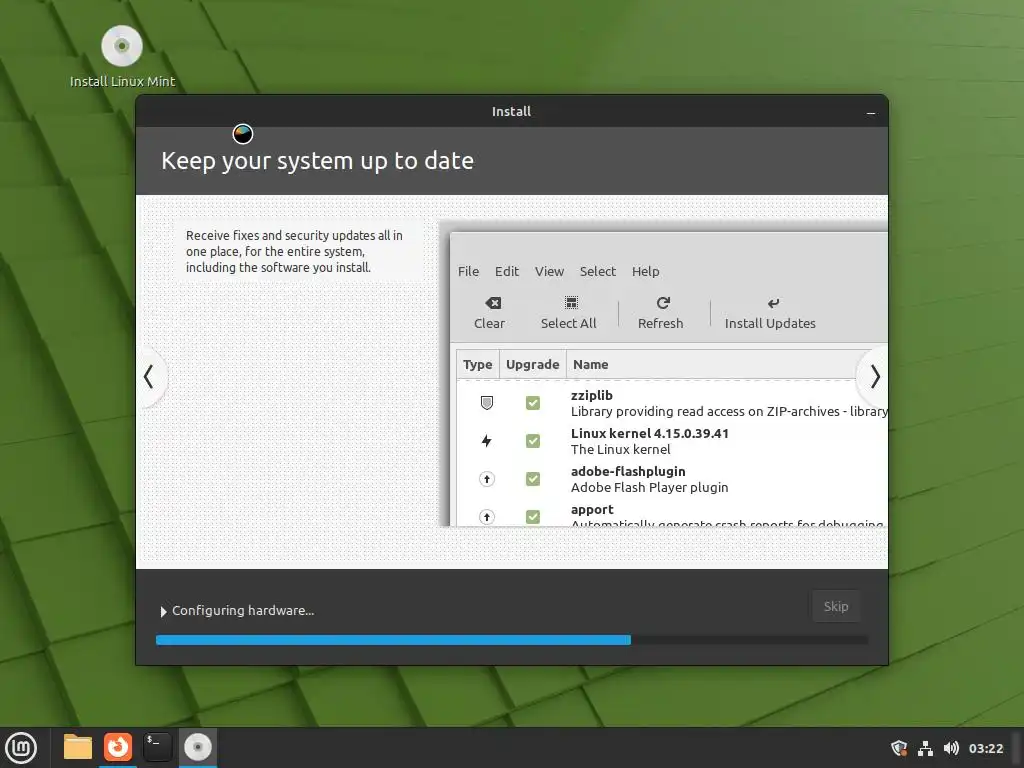Click the 'Library providing read access on ZIP-archives' description

pyautogui.click(x=729, y=411)
